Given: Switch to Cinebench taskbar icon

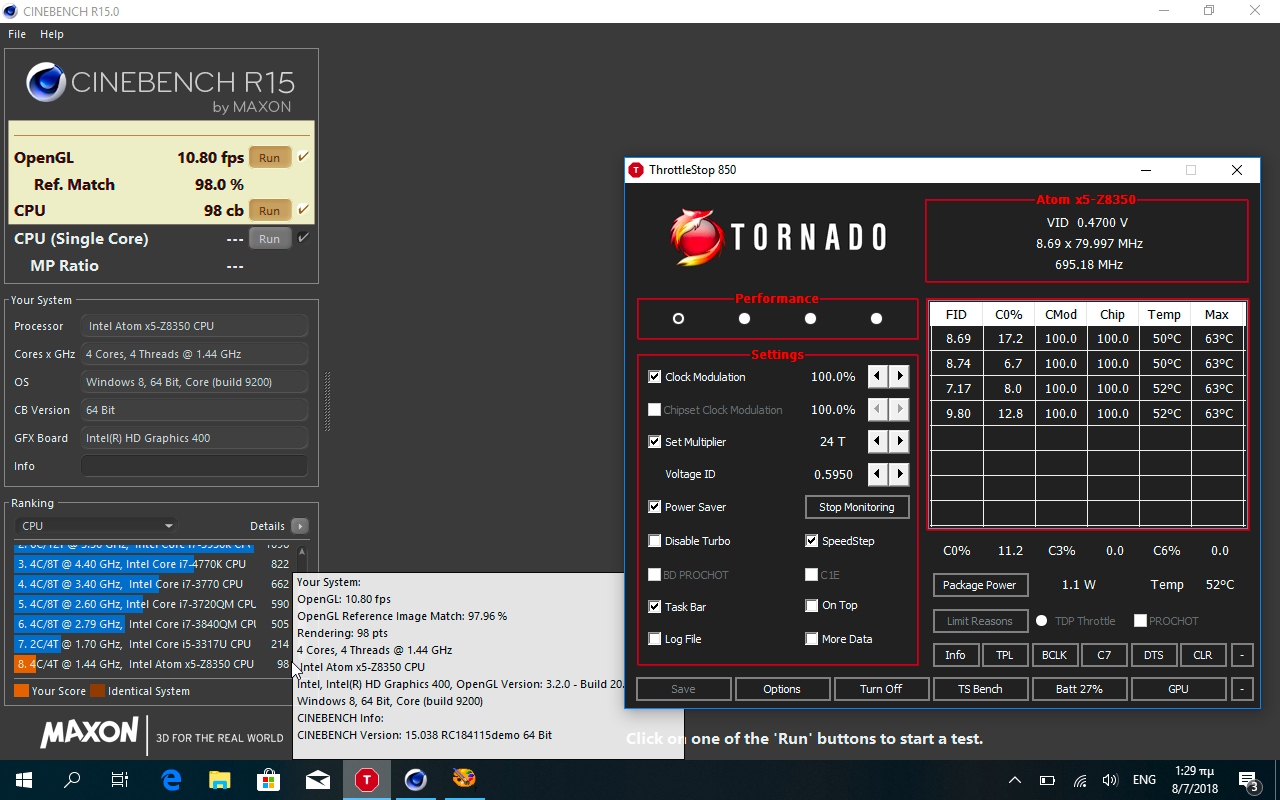Looking at the screenshot, I should tap(416, 780).
